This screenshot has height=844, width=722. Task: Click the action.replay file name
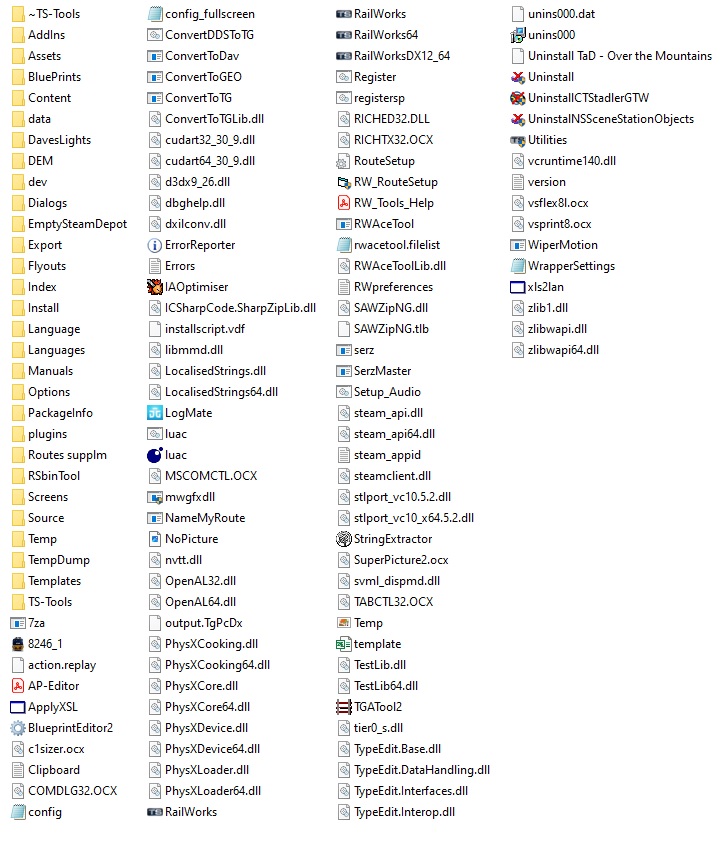point(62,665)
